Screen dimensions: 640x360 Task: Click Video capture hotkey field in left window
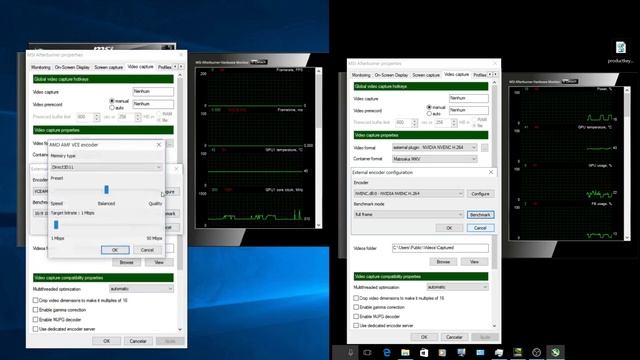pos(153,91)
